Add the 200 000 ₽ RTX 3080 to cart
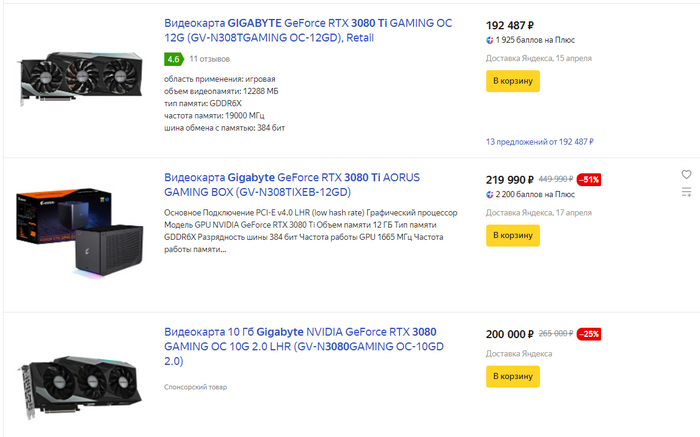700x437 pixels. point(512,376)
